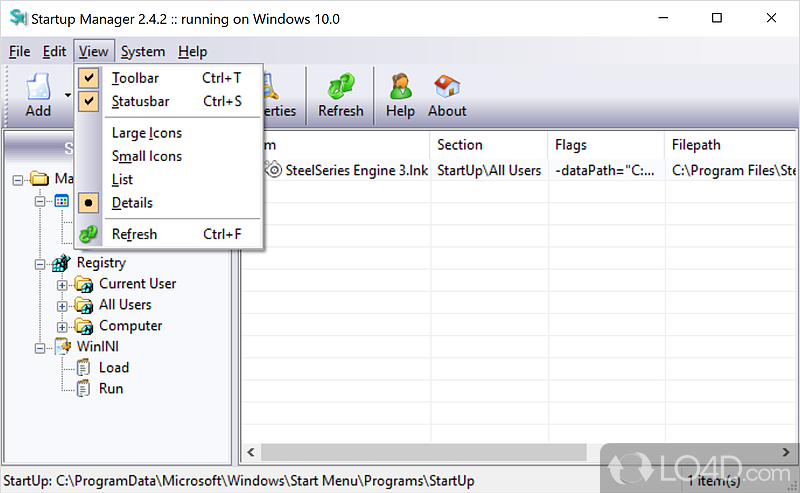Click the calendar-like icon under root folder

click(61, 201)
